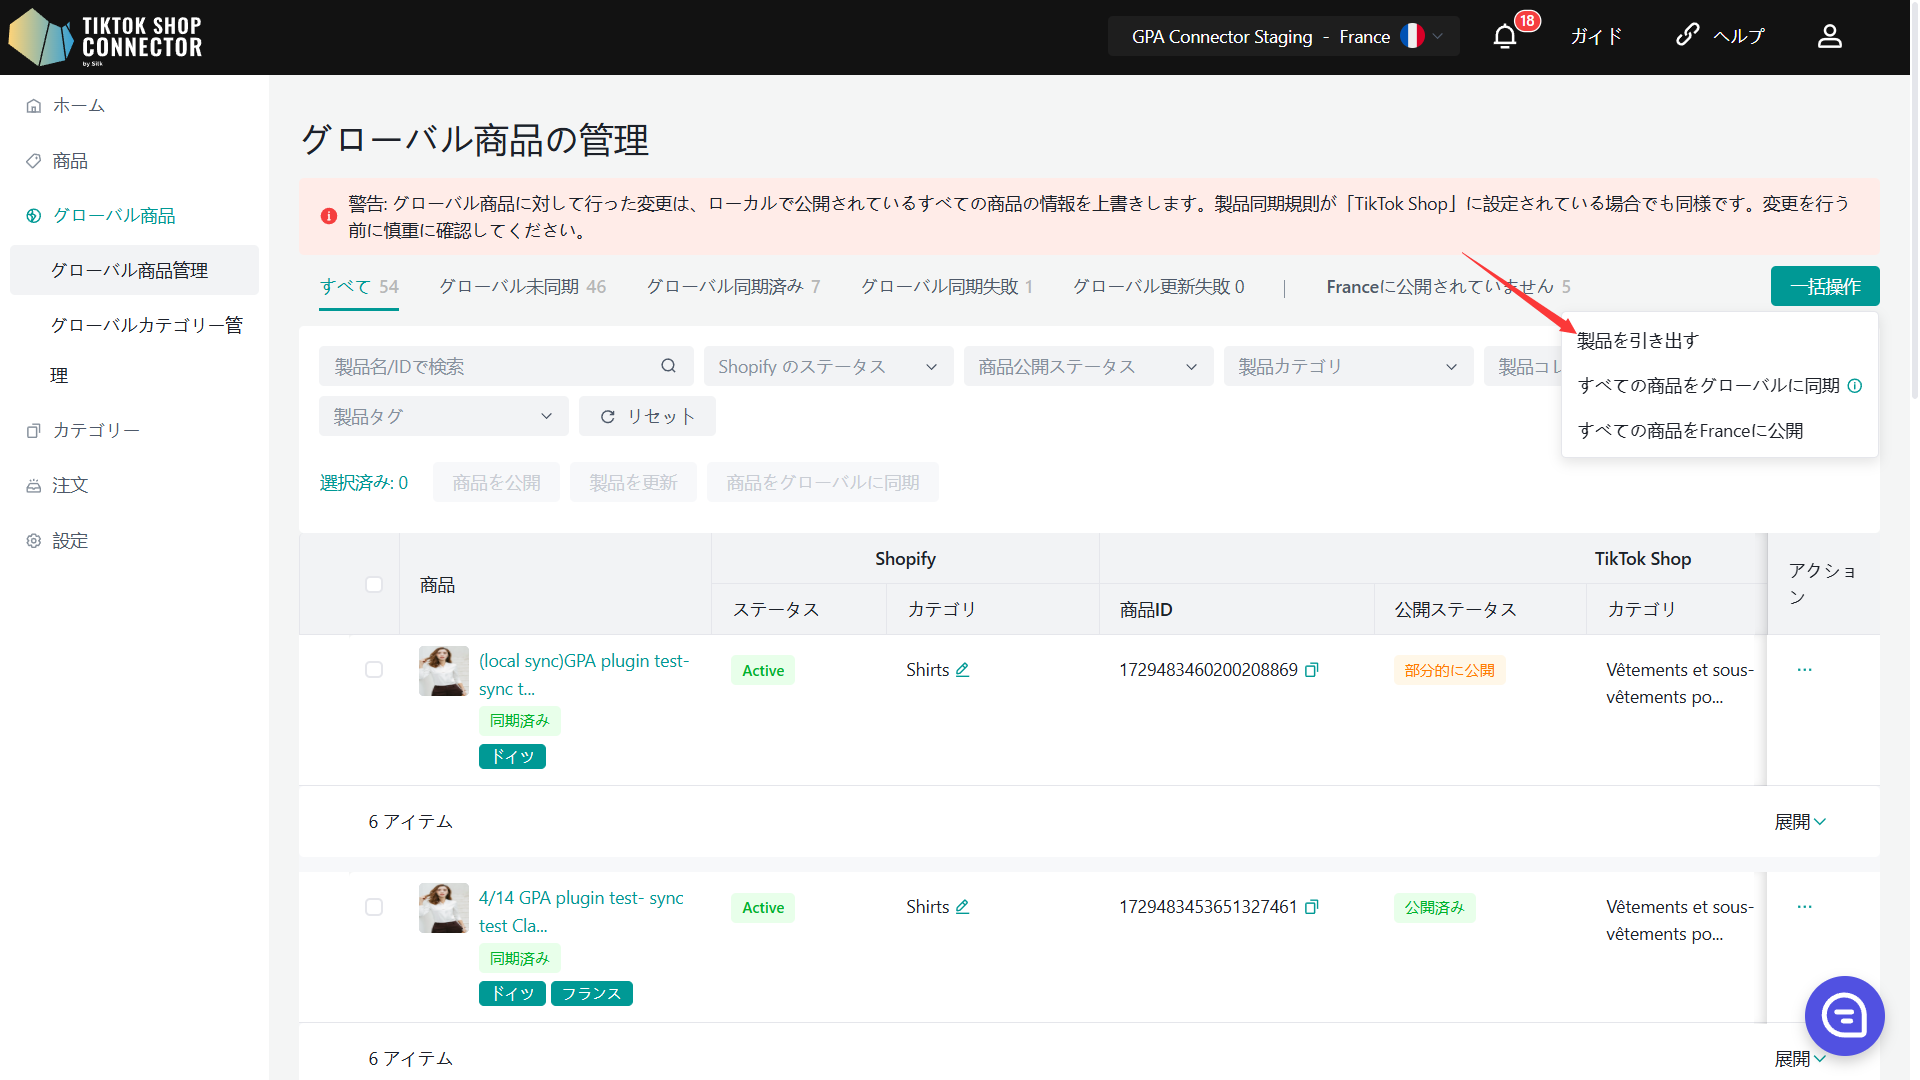The image size is (1920, 1080).
Task: Expand the 6 アイテム row under the 4/14 product
Action: pyautogui.click(x=1800, y=1059)
